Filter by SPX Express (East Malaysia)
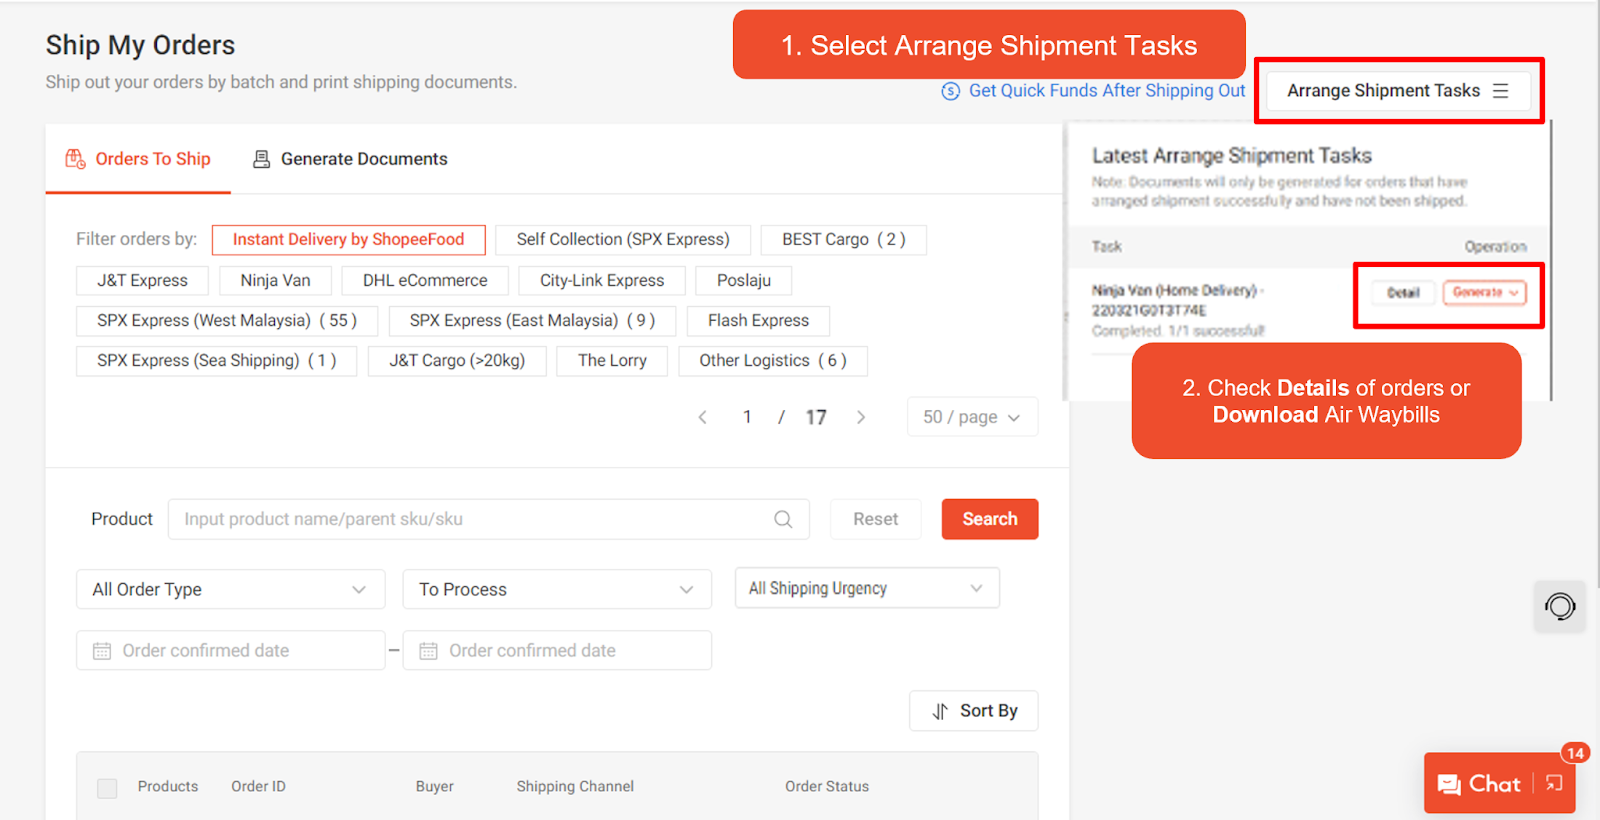1600x820 pixels. [532, 321]
